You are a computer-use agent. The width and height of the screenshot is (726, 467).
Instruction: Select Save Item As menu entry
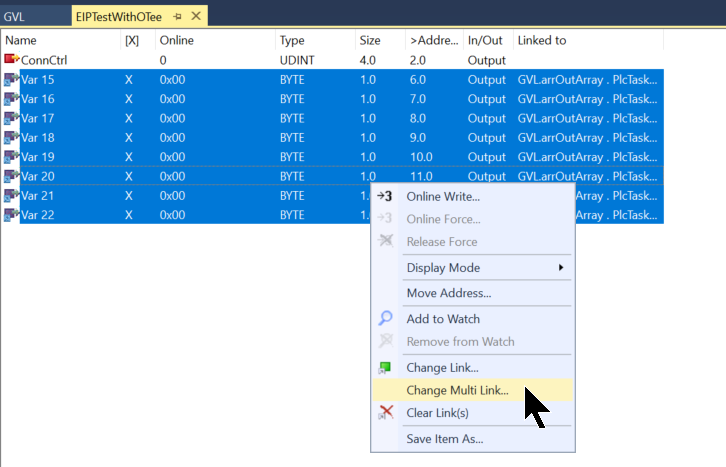[444, 439]
